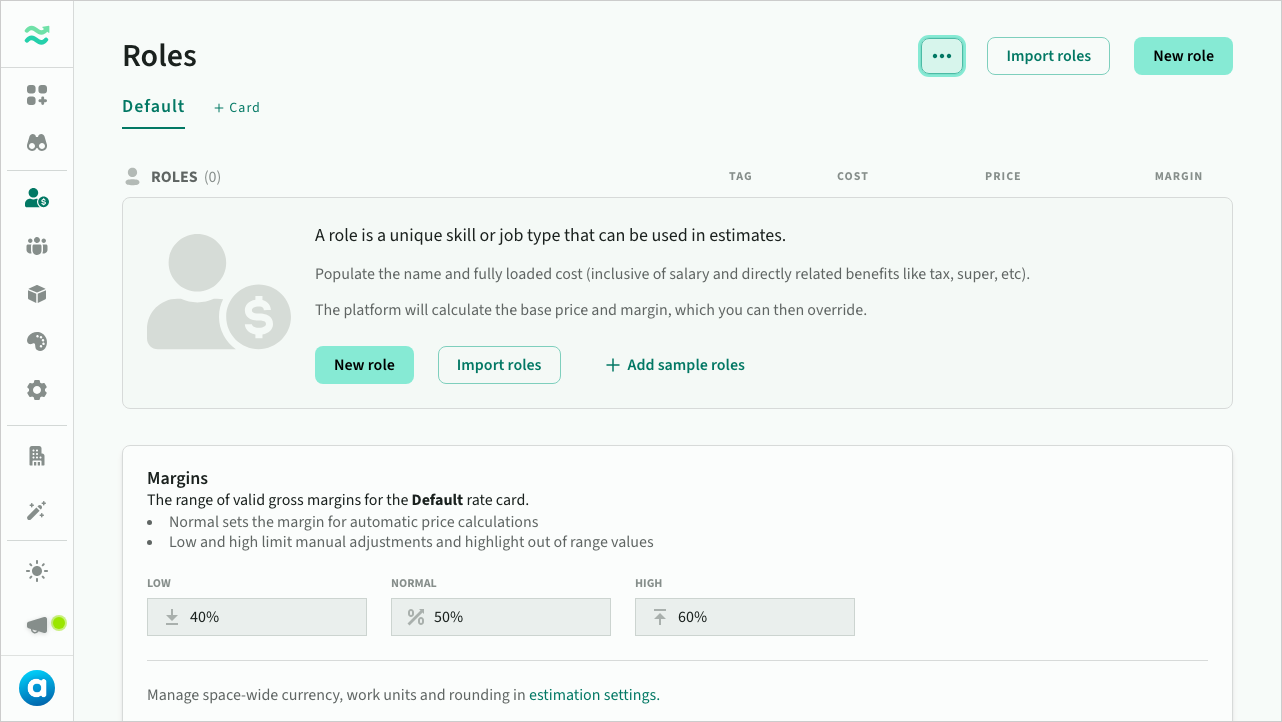The height and width of the screenshot is (722, 1282).
Task: Open the blue account avatar icon
Action: pyautogui.click(x=37, y=688)
